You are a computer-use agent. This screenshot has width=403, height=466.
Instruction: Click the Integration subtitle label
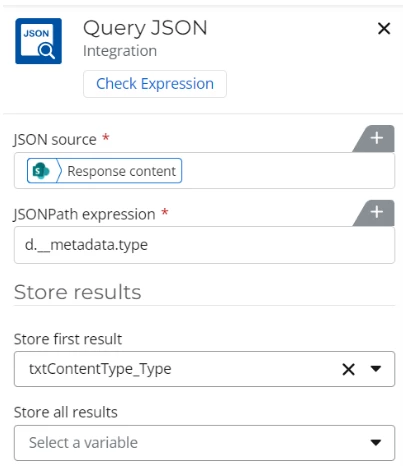(x=120, y=51)
